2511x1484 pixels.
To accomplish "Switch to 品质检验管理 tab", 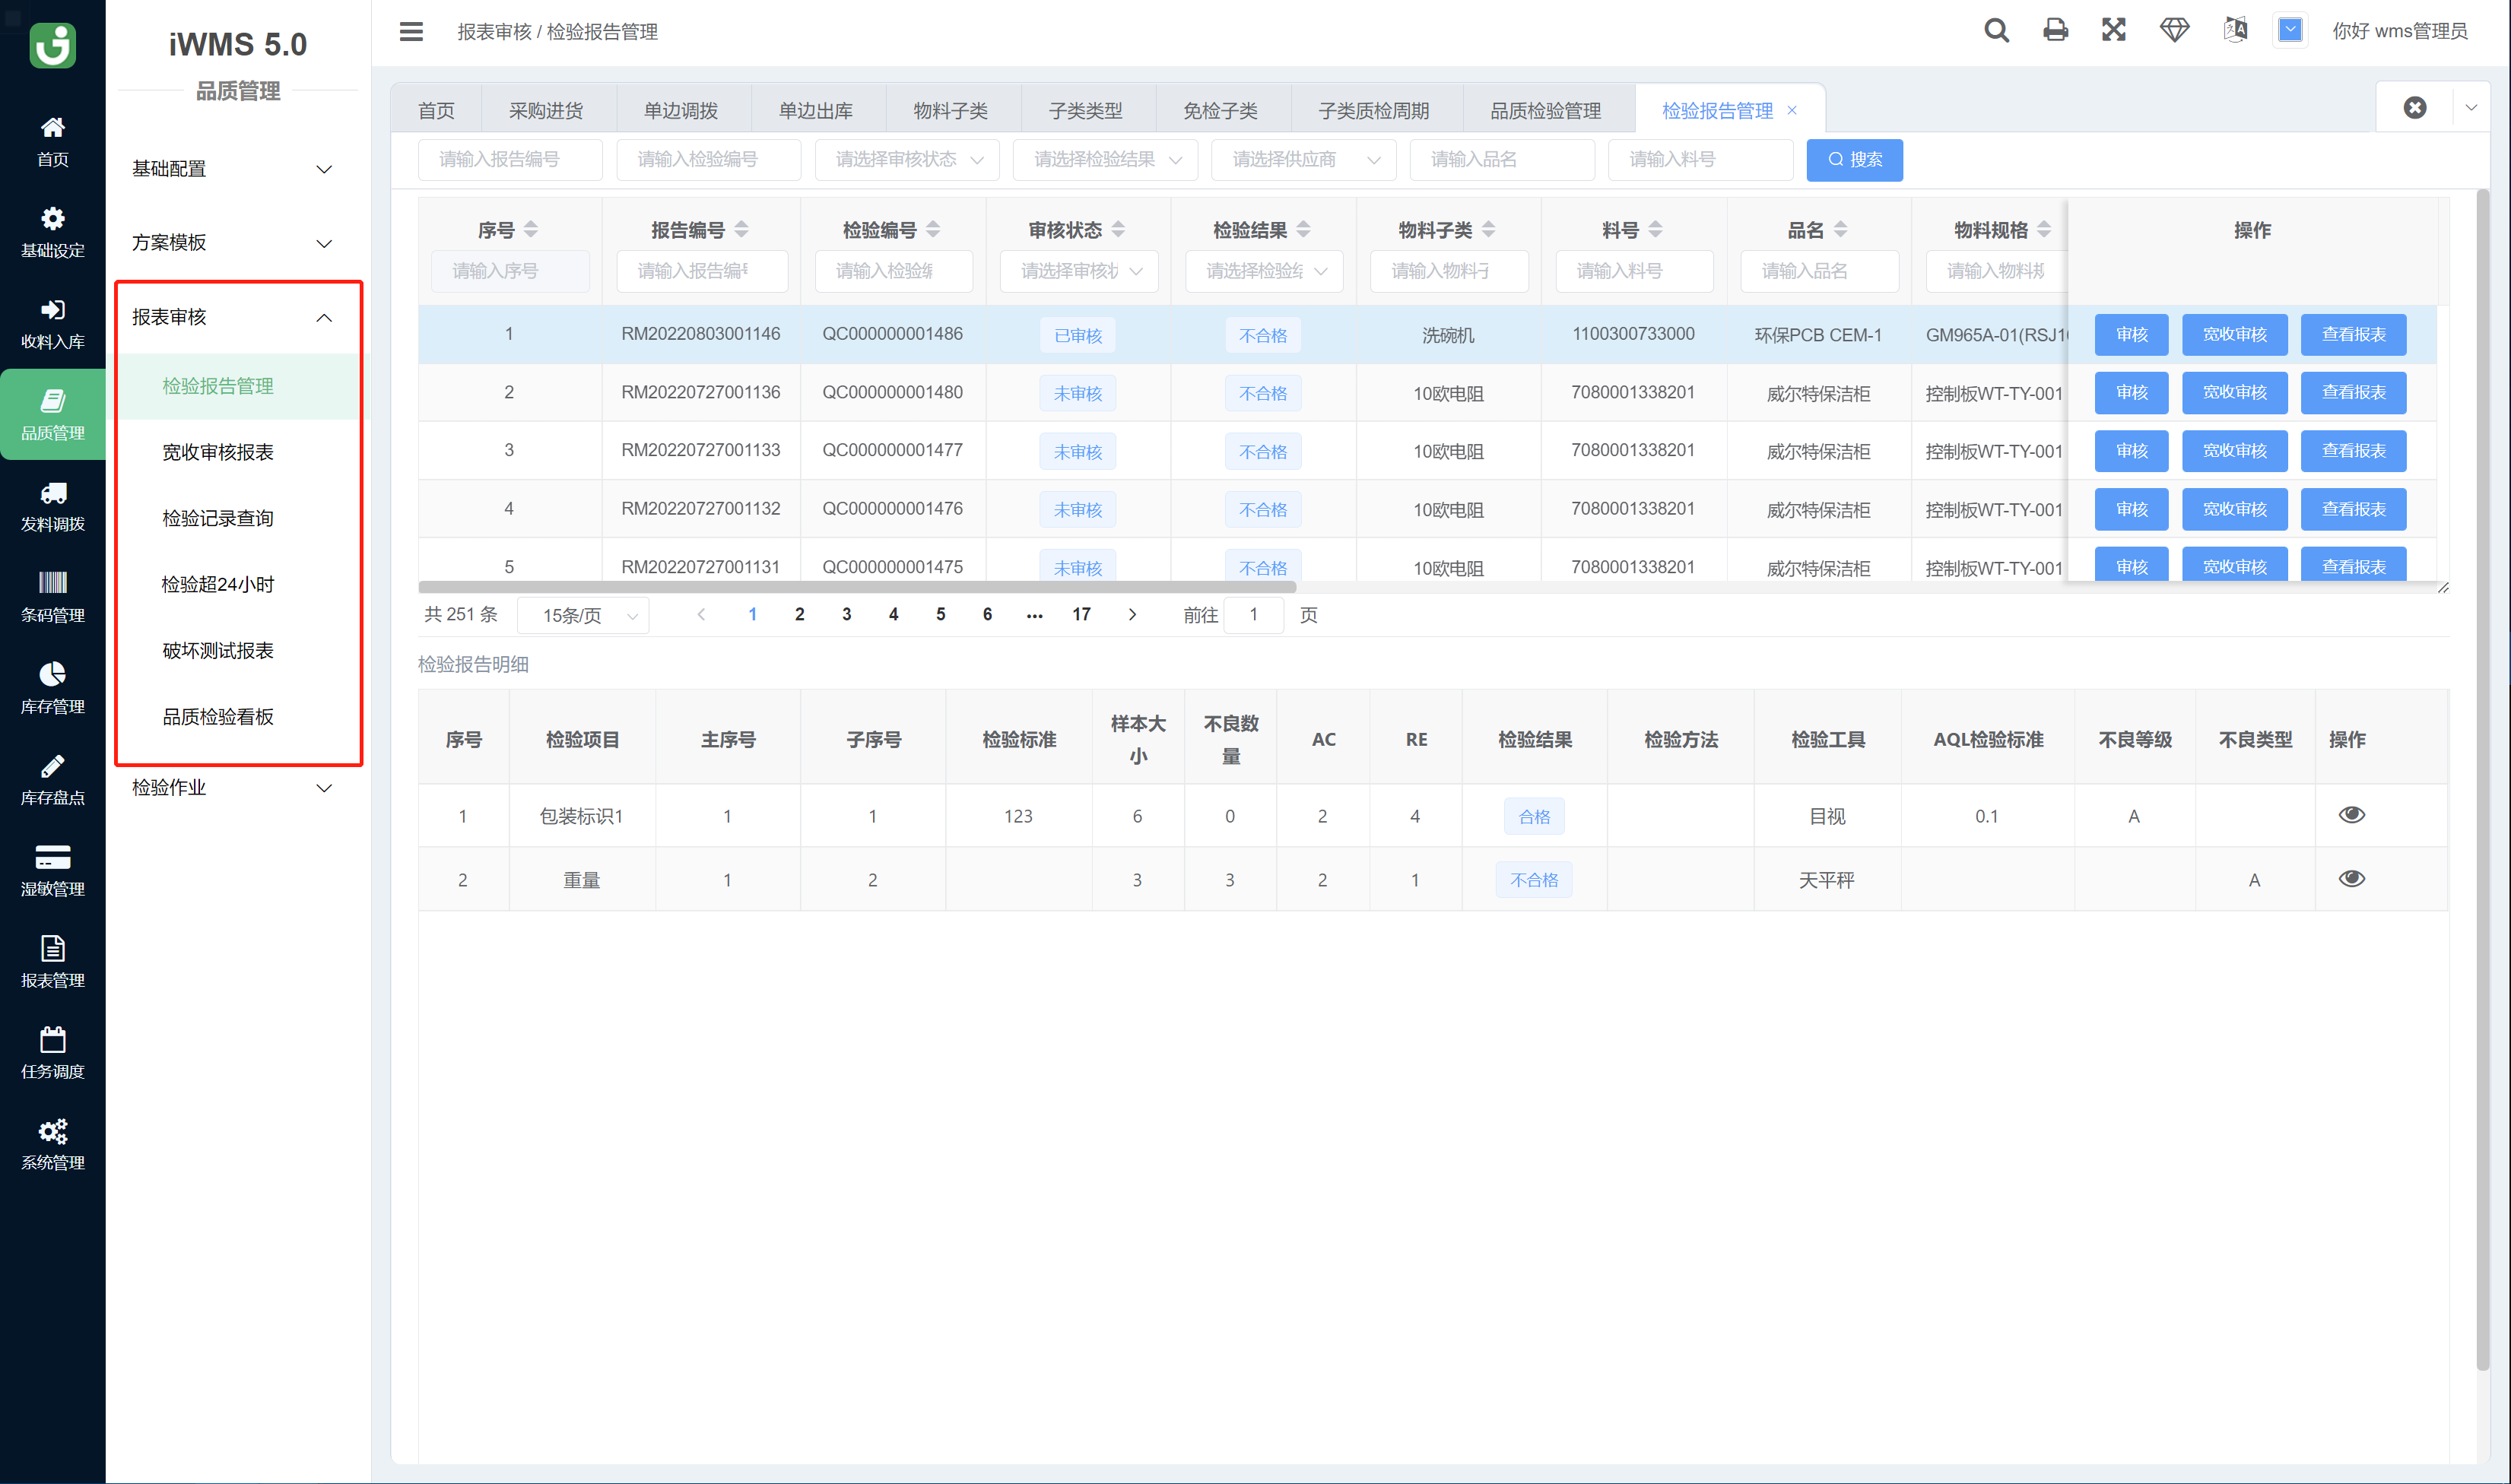I will pyautogui.click(x=1545, y=110).
